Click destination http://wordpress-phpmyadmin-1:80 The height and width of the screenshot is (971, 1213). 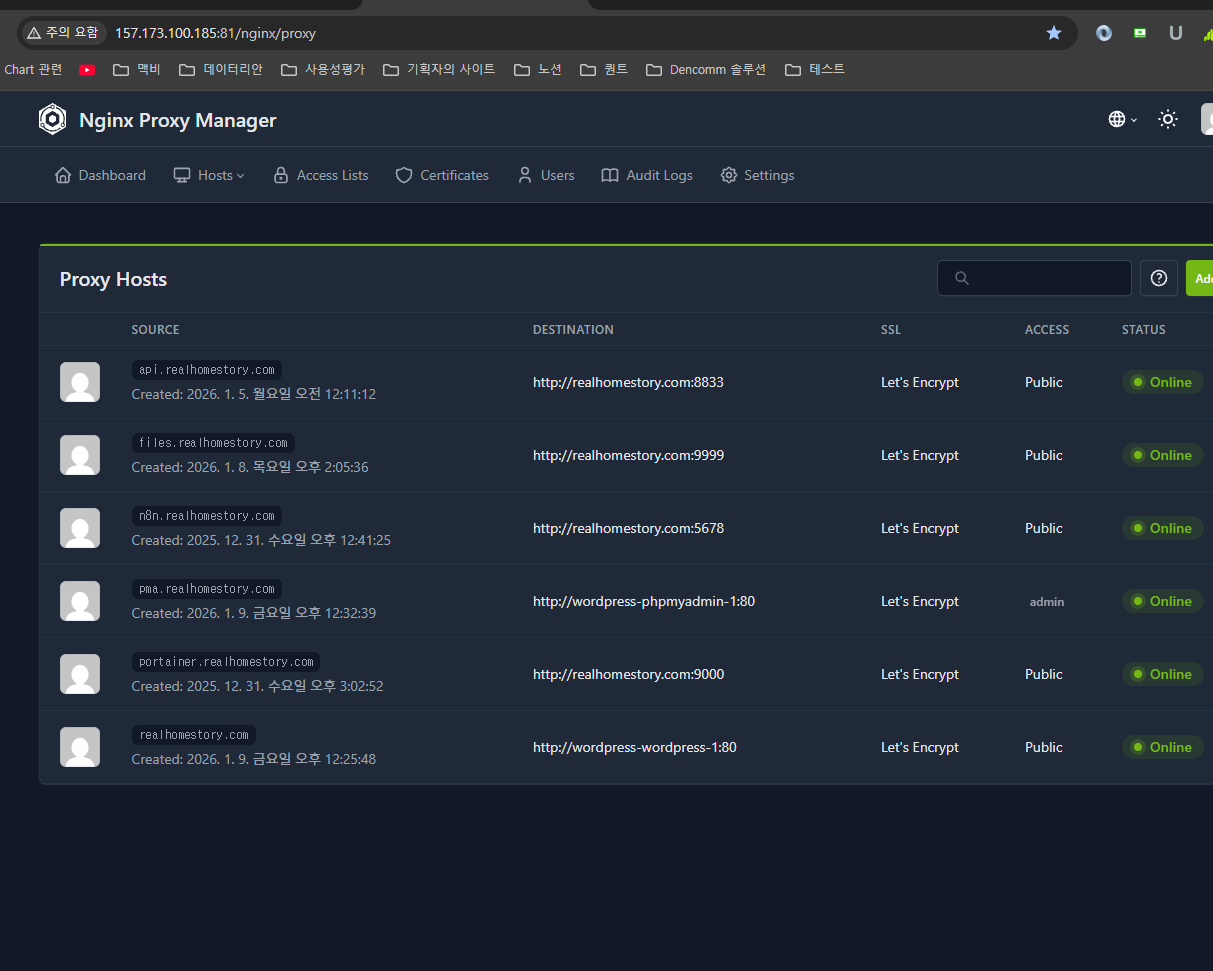[644, 601]
